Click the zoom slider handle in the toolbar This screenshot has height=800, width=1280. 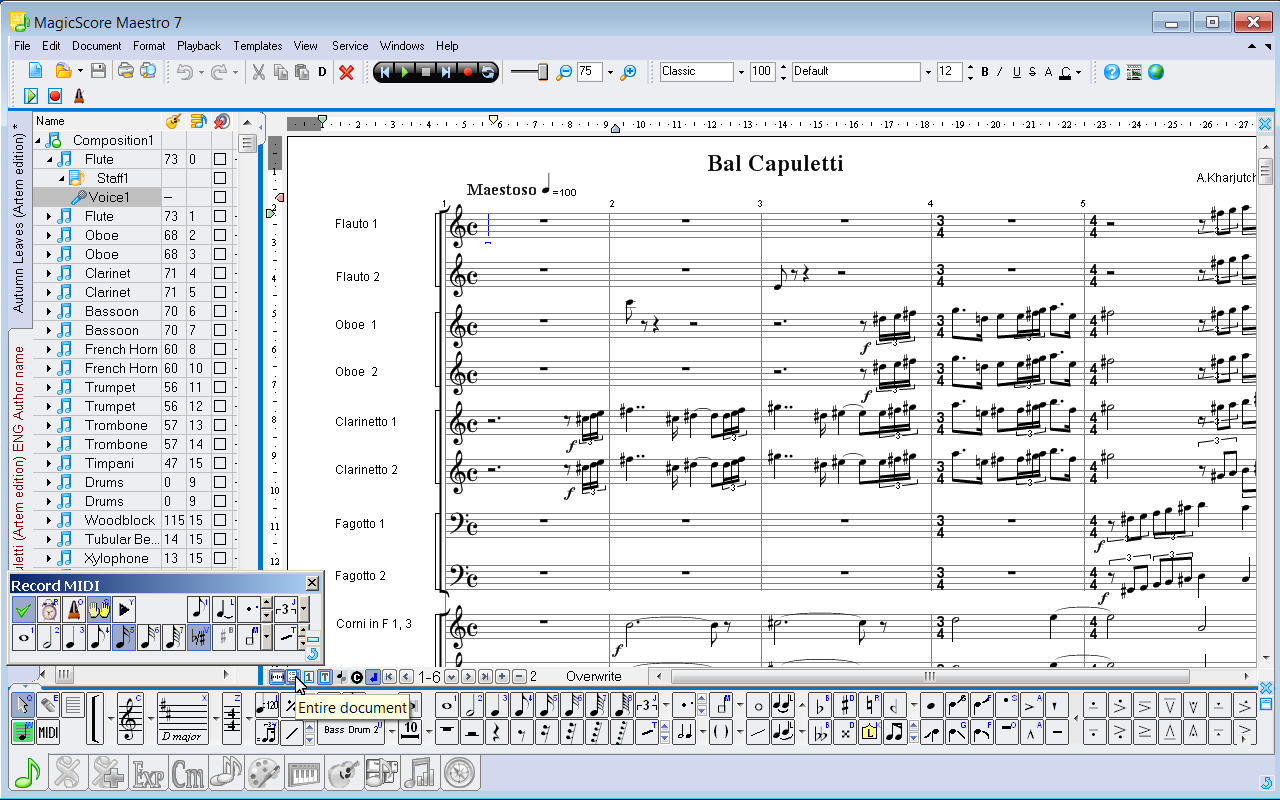(x=543, y=72)
